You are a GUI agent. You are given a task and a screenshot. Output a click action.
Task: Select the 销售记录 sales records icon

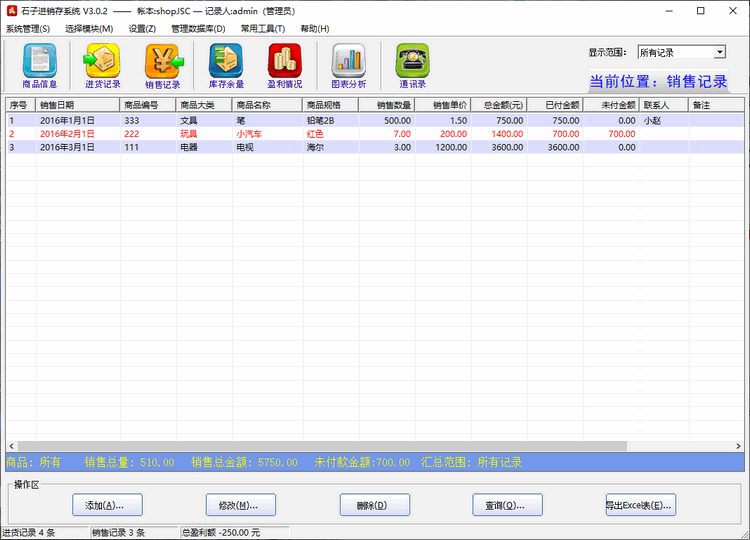[162, 65]
